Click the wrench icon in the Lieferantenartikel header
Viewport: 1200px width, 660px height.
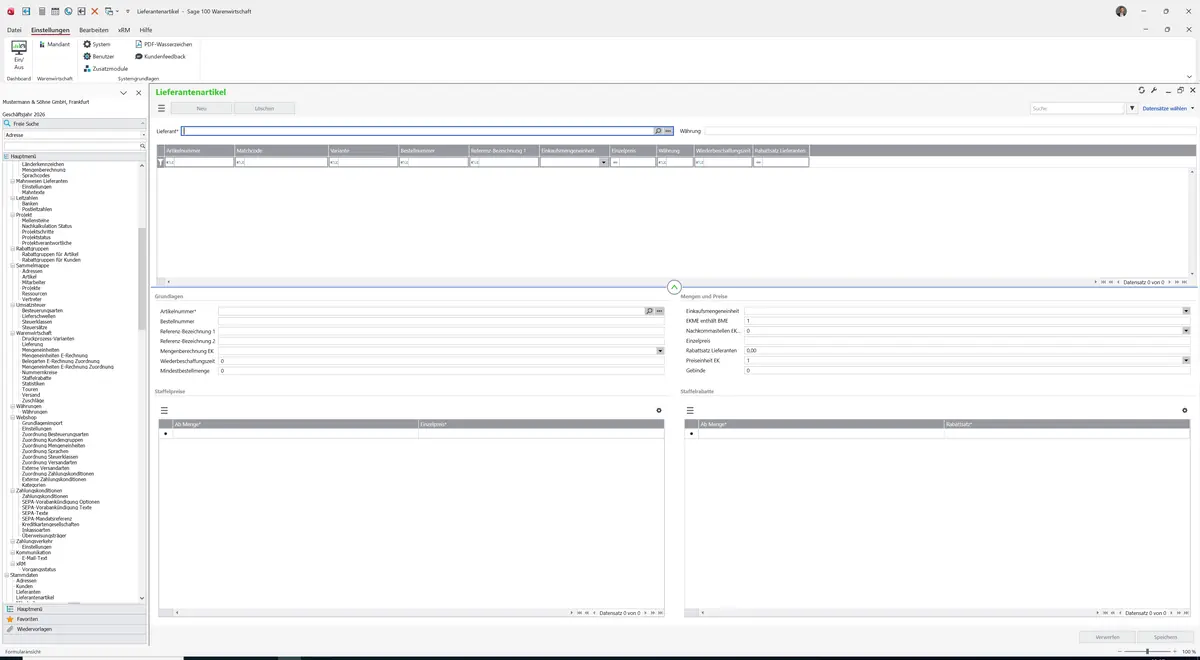[x=1154, y=91]
